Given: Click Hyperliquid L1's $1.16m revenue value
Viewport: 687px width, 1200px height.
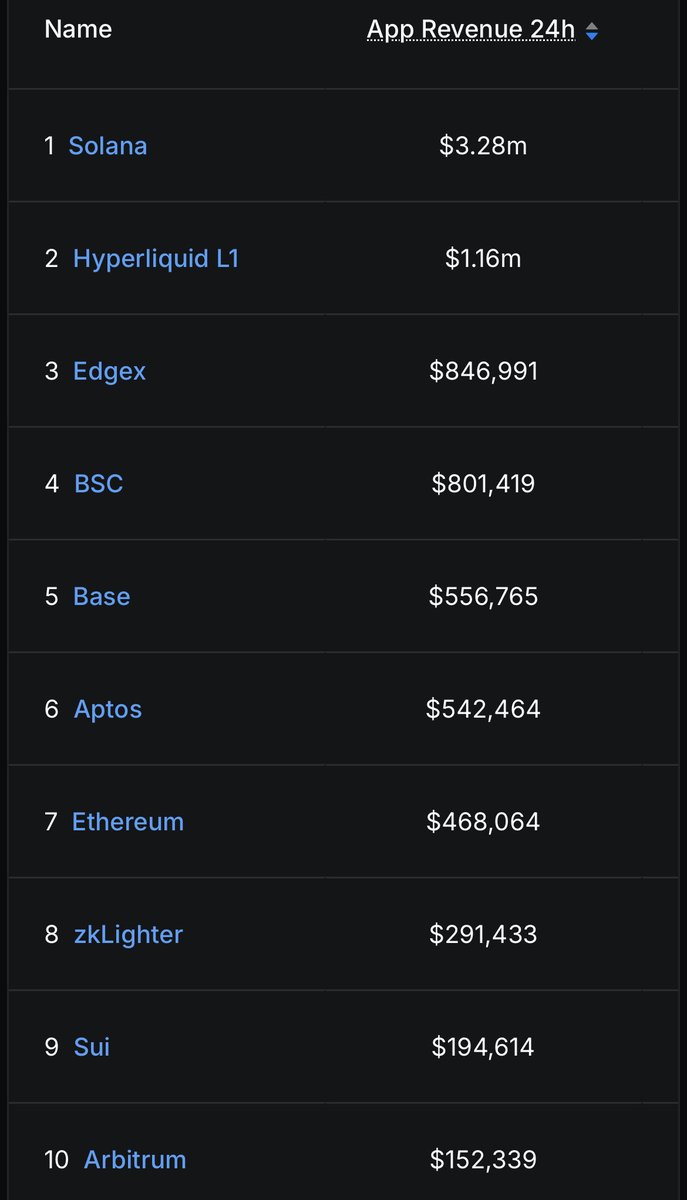Looking at the screenshot, I should coord(483,259).
